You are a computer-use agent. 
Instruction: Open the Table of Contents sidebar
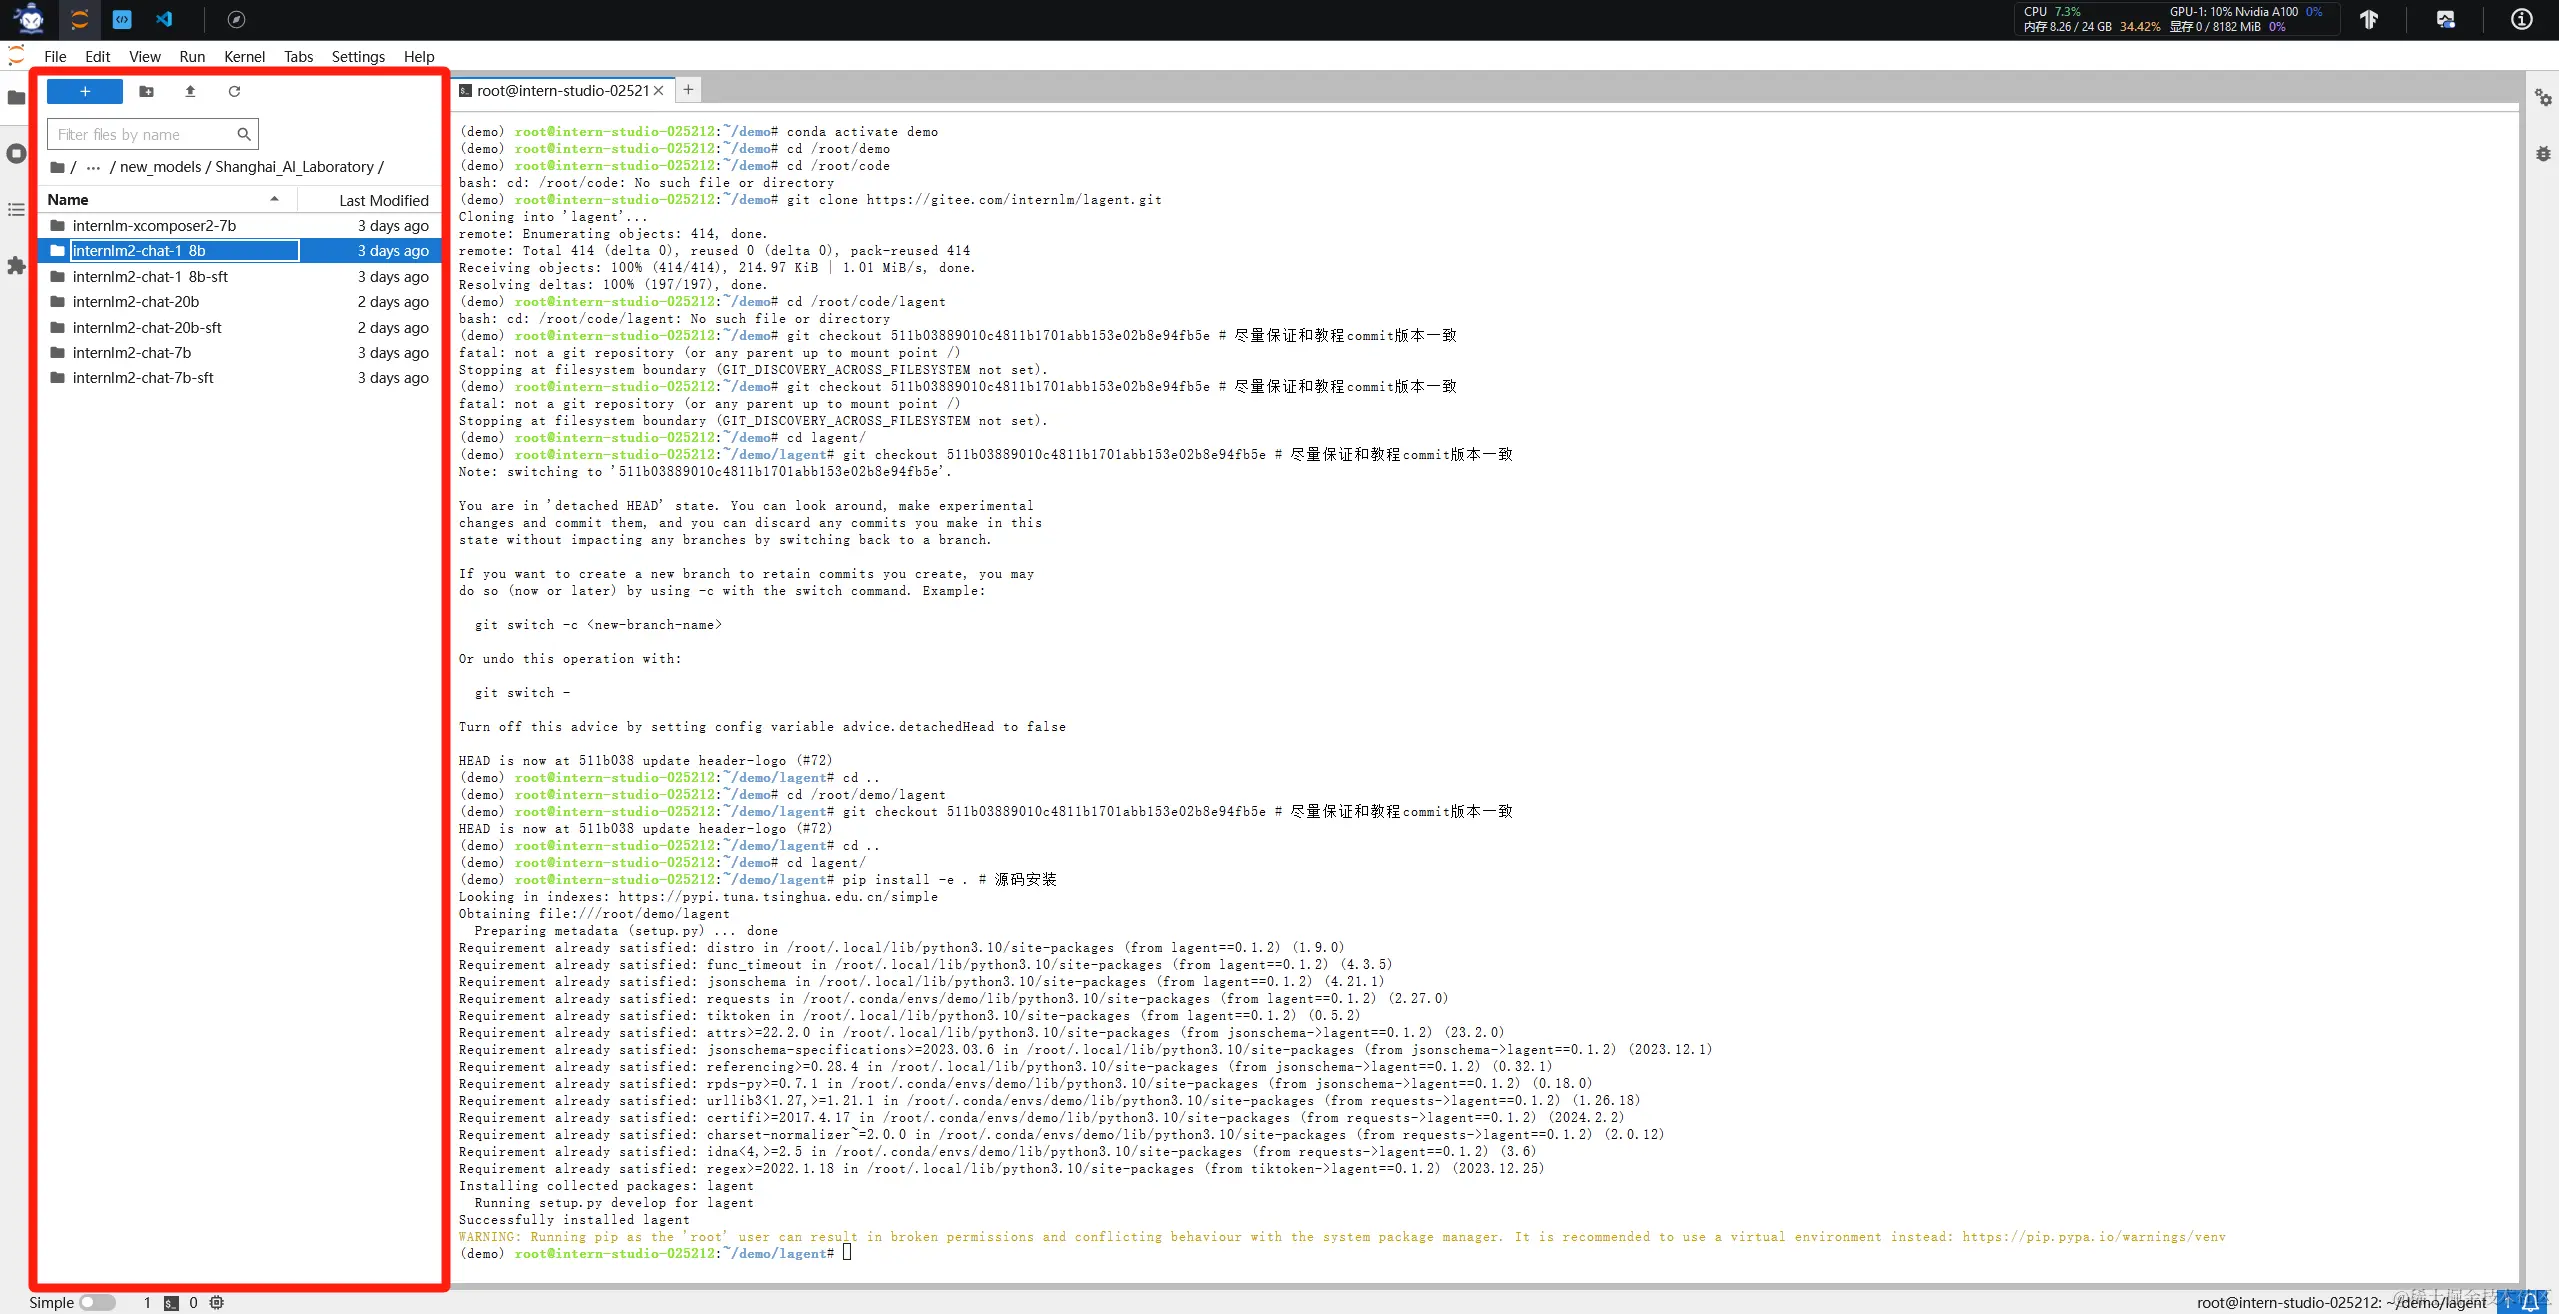(16, 209)
